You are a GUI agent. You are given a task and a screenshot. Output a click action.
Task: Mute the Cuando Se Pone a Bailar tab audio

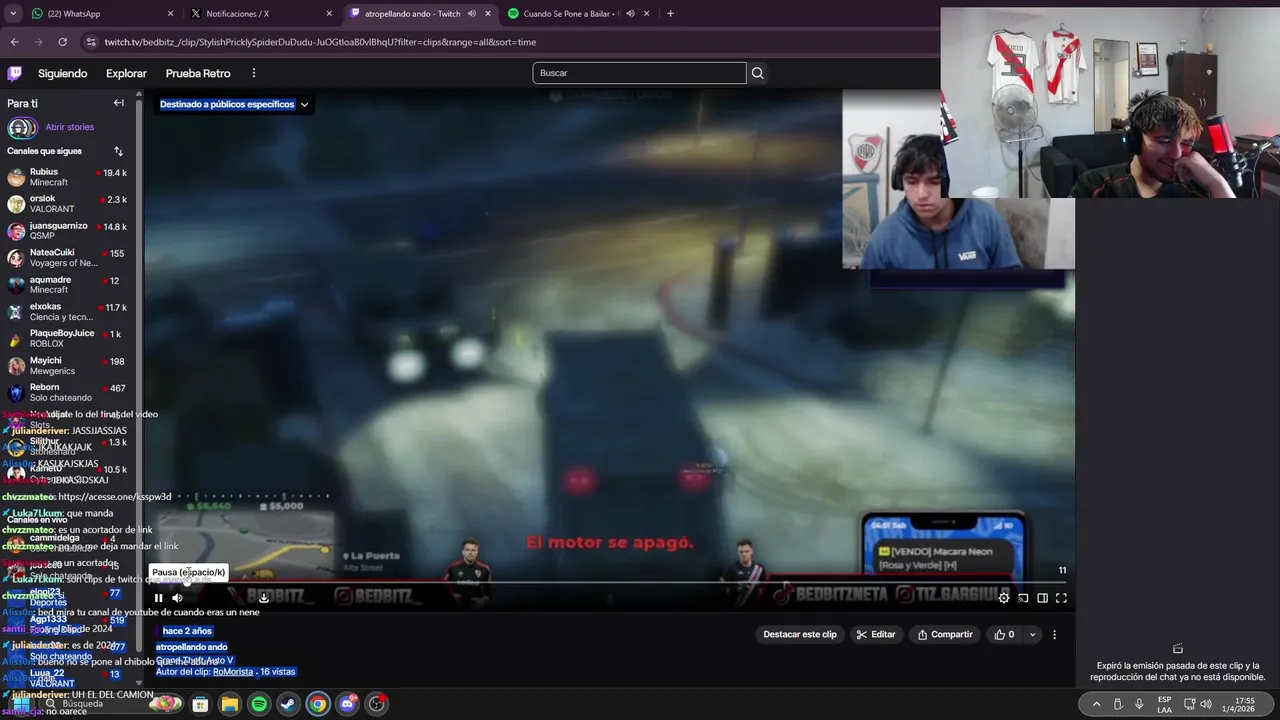tap(630, 14)
